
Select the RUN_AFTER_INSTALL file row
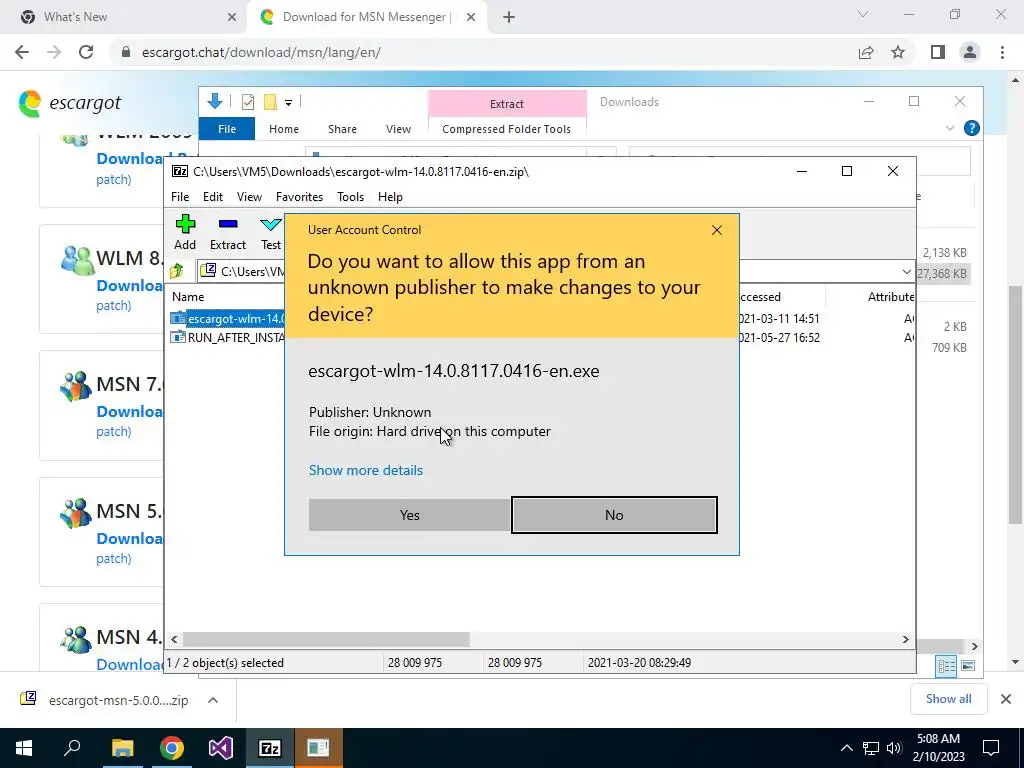tap(227, 338)
